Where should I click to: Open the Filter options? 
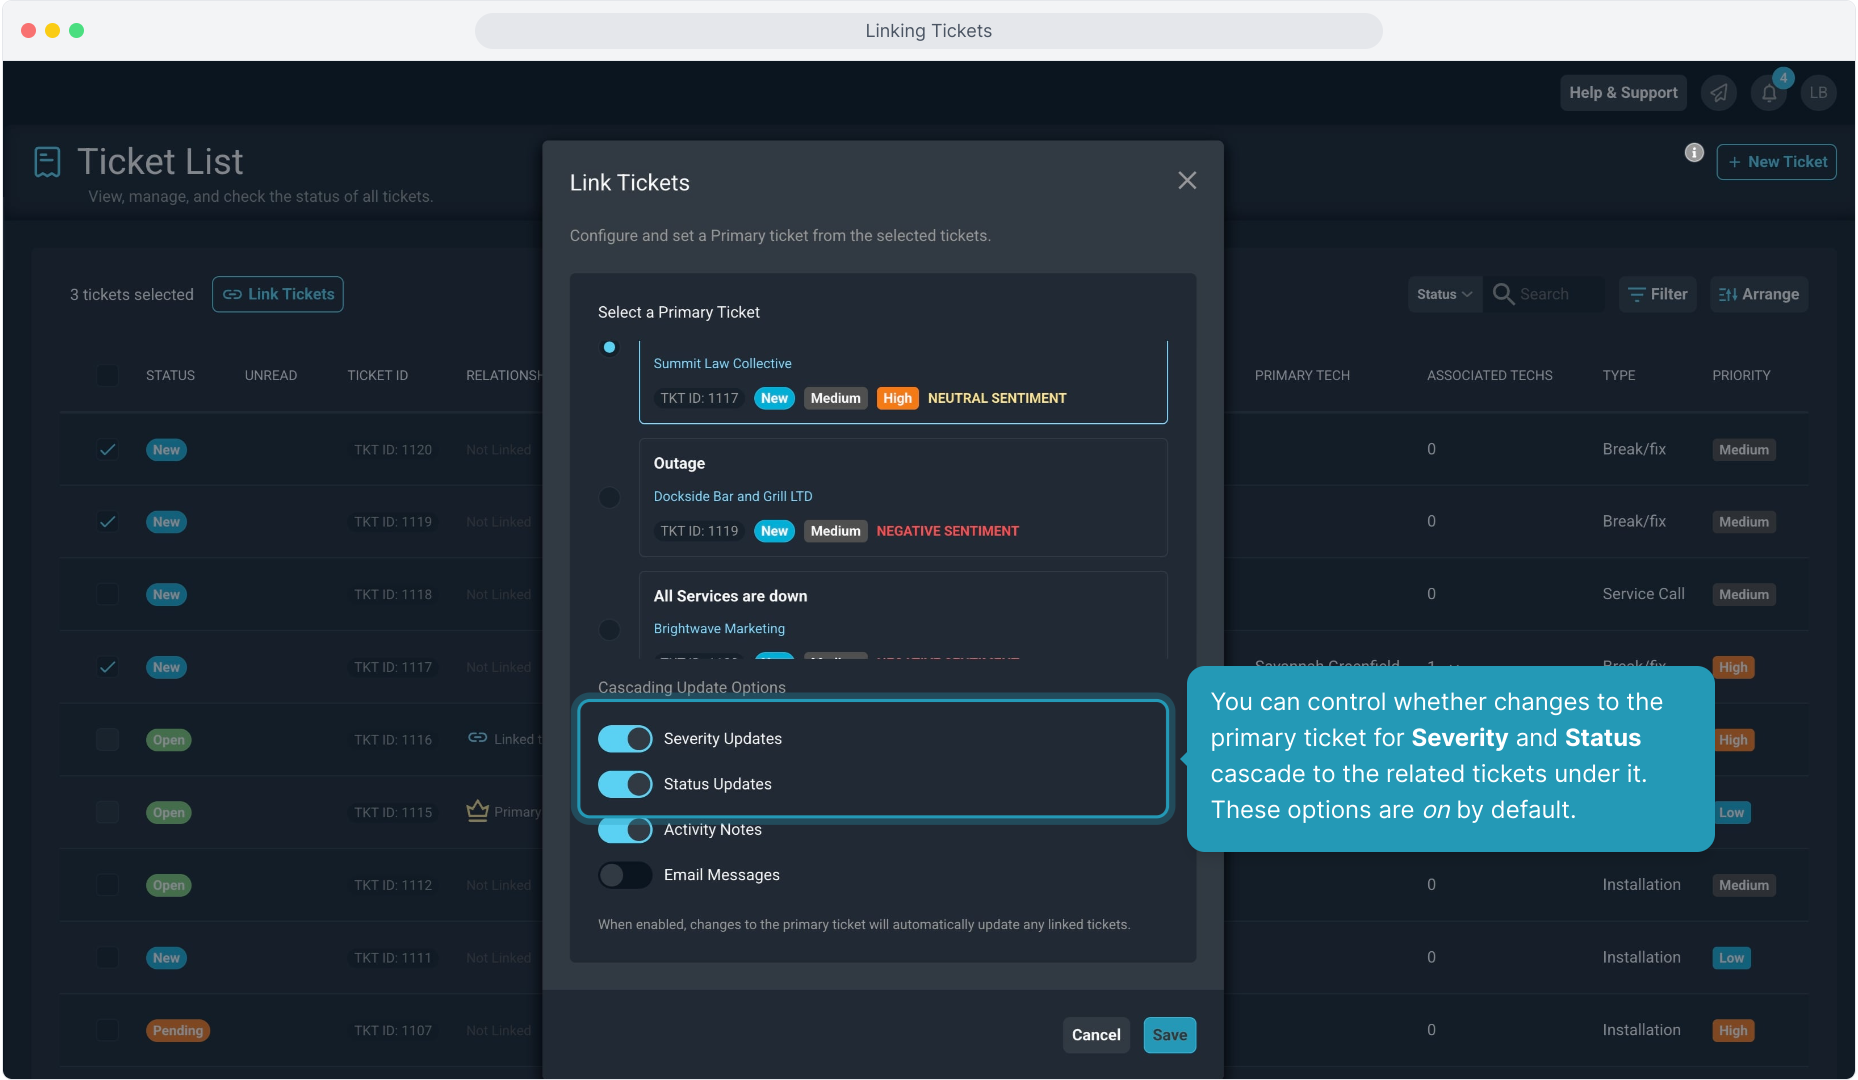(x=1657, y=294)
